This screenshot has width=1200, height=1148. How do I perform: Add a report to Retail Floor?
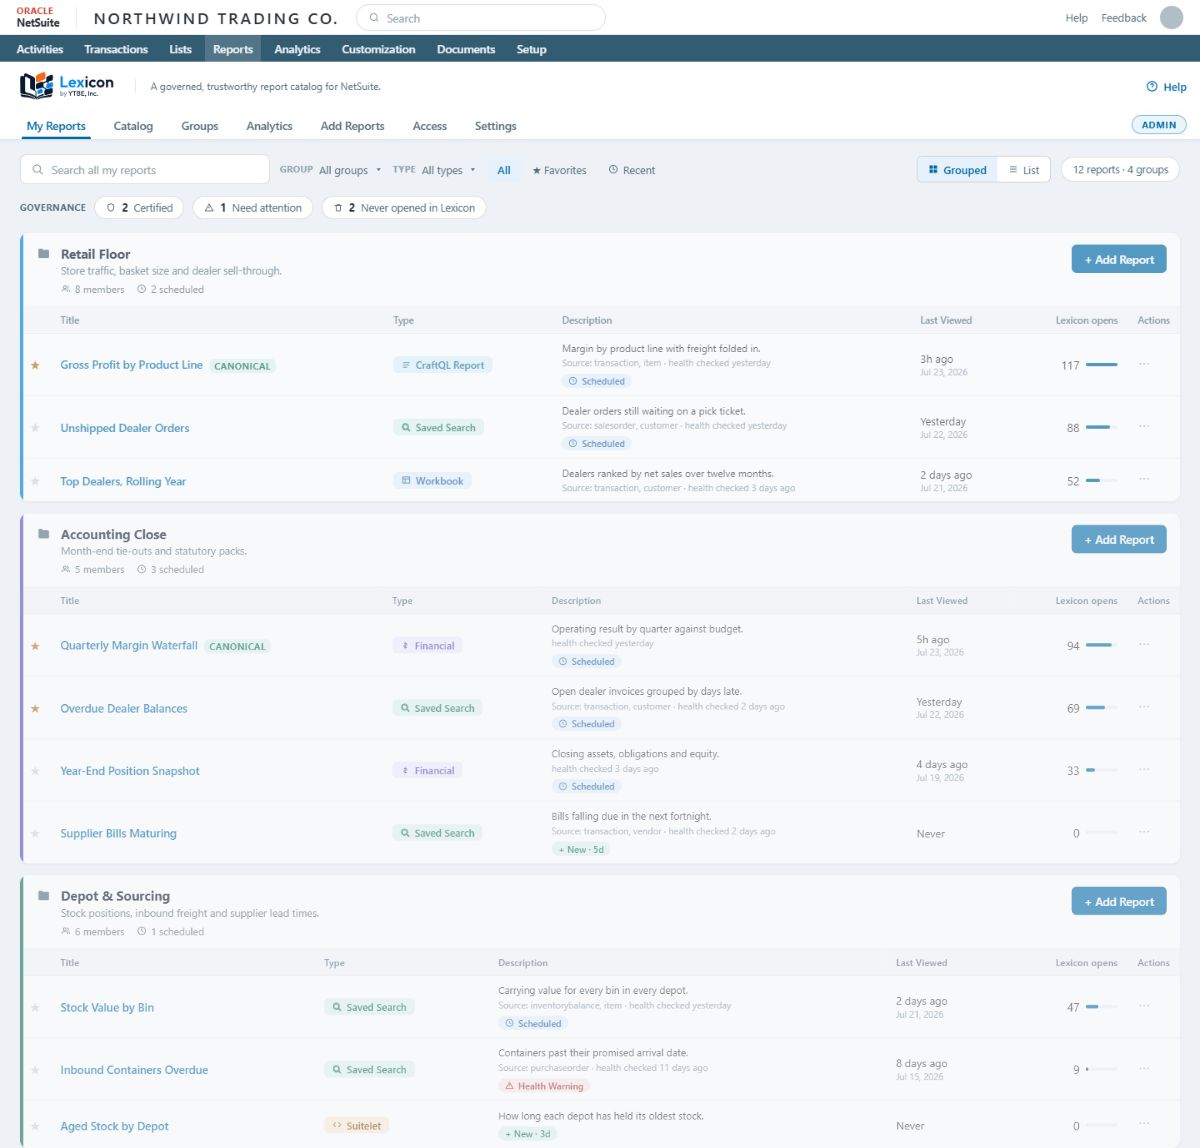coord(1119,259)
